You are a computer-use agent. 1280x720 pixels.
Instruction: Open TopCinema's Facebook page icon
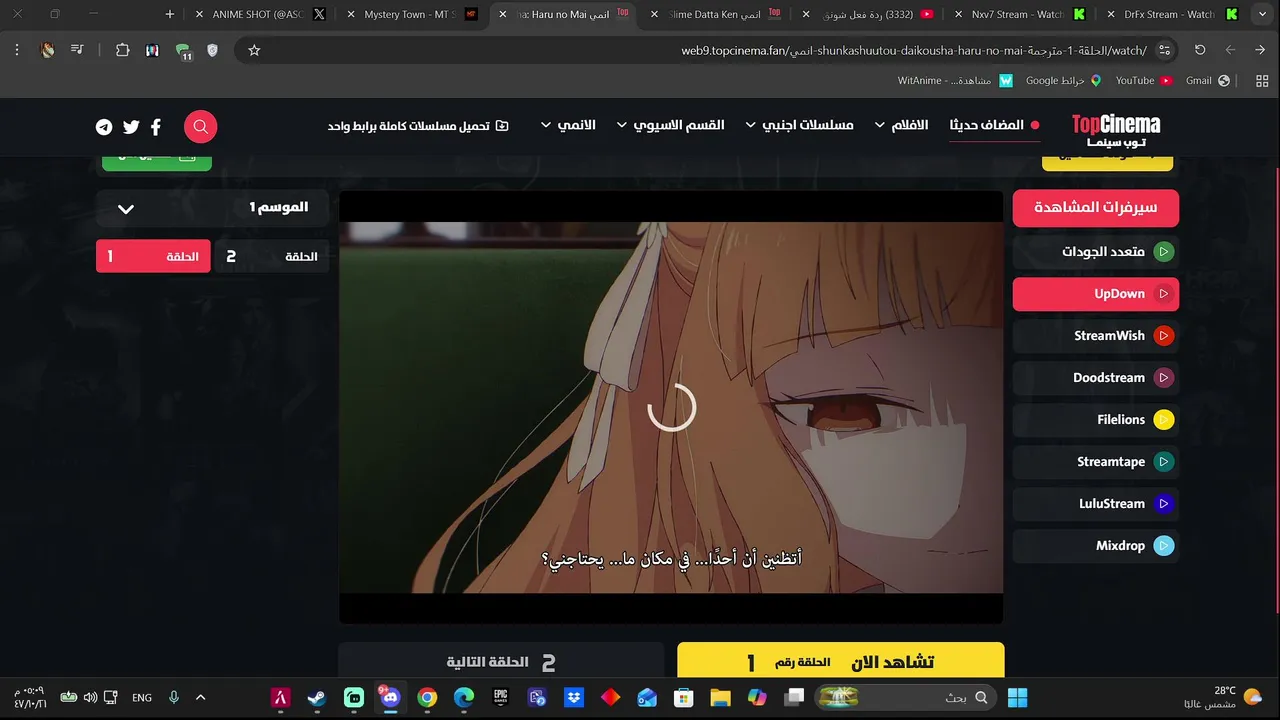point(156,127)
